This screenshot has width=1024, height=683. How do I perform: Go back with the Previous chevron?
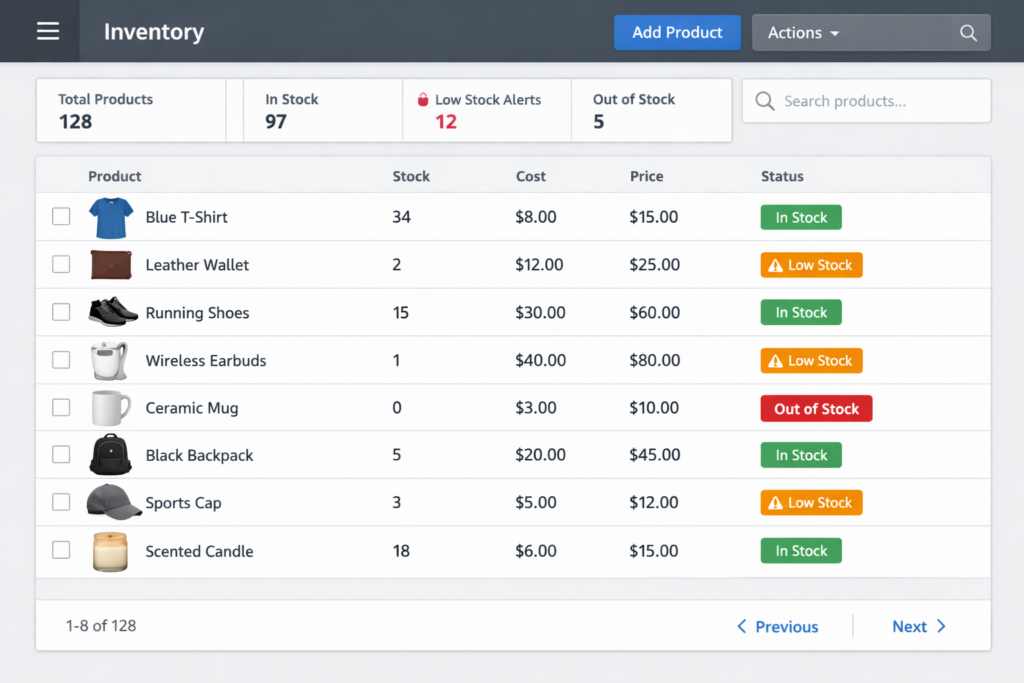[742, 627]
